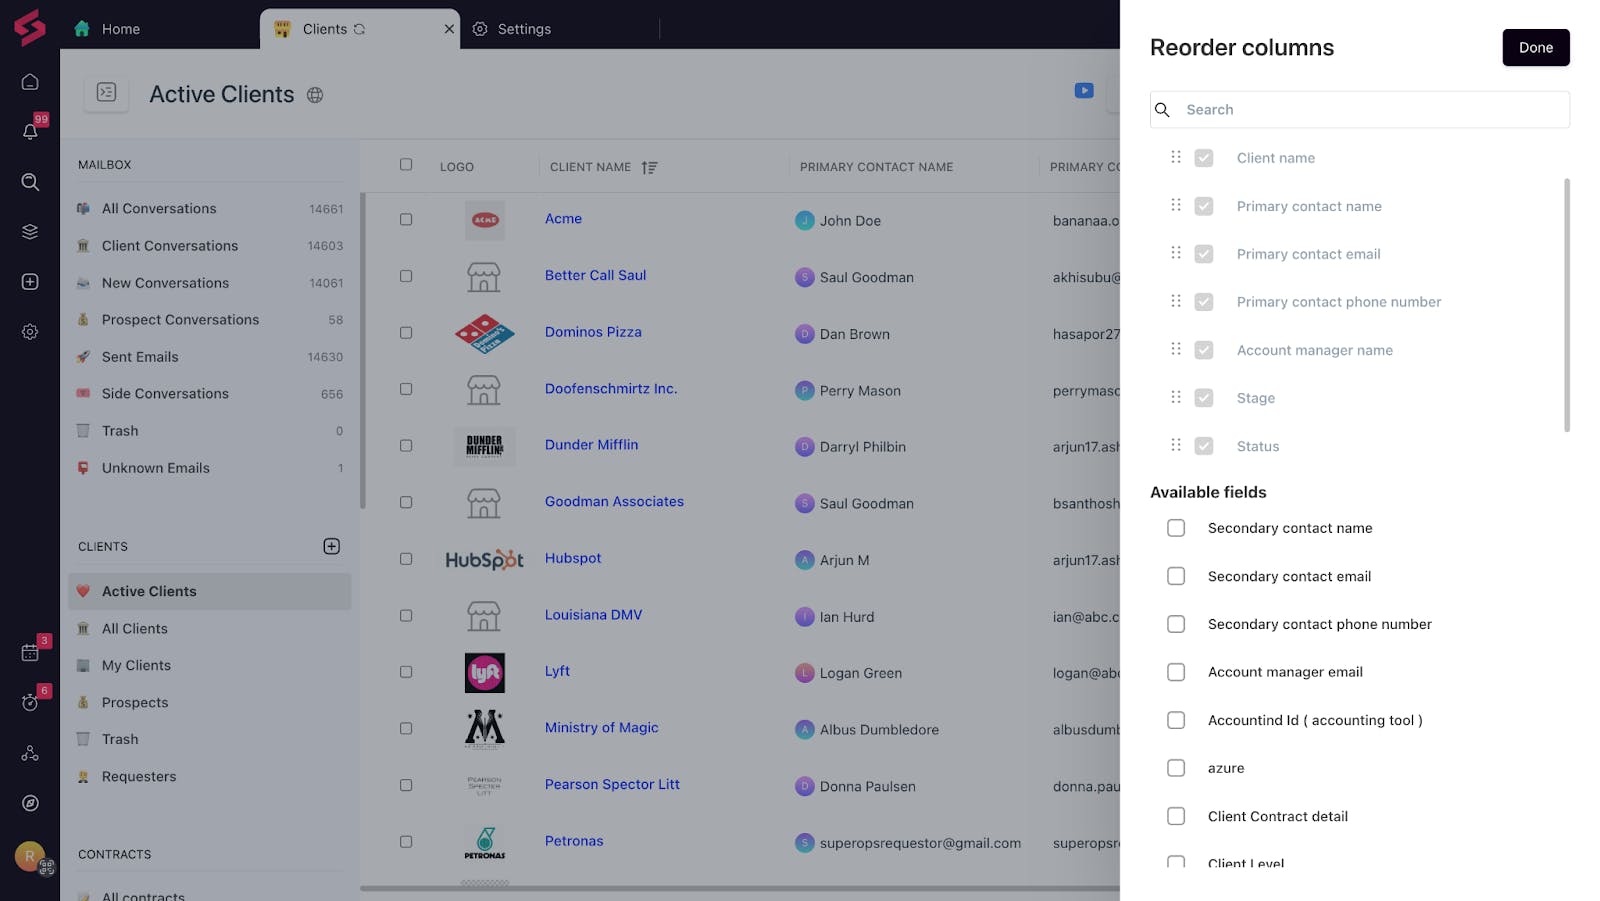Click the Reorder columns panel scrollbar
This screenshot has height=901, width=1600.
click(1567, 305)
